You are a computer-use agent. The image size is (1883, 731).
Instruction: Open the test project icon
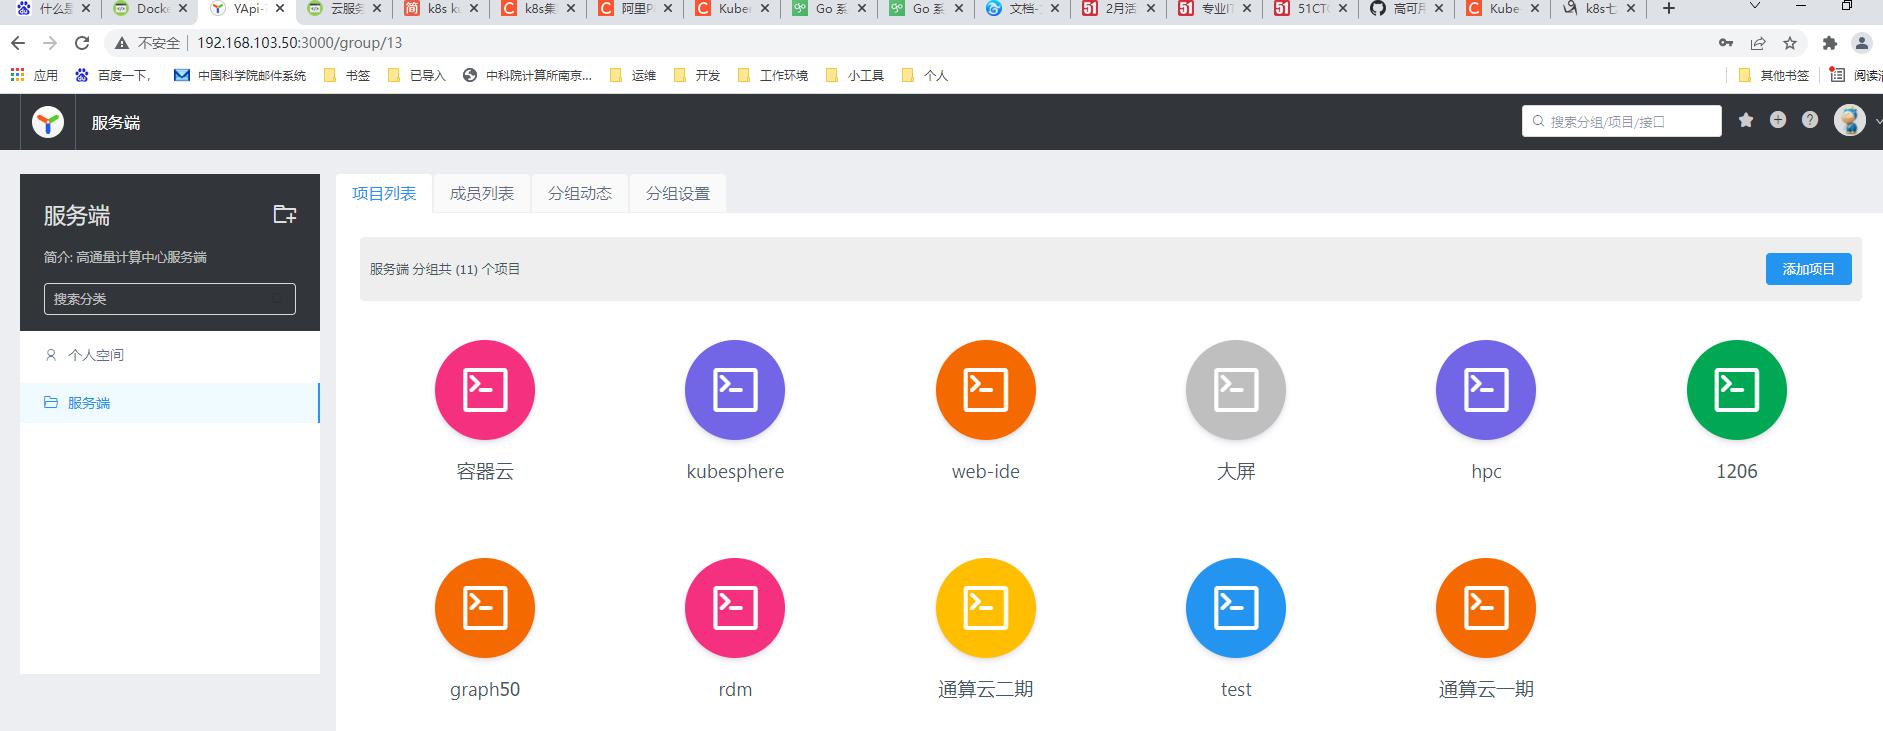click(1236, 608)
